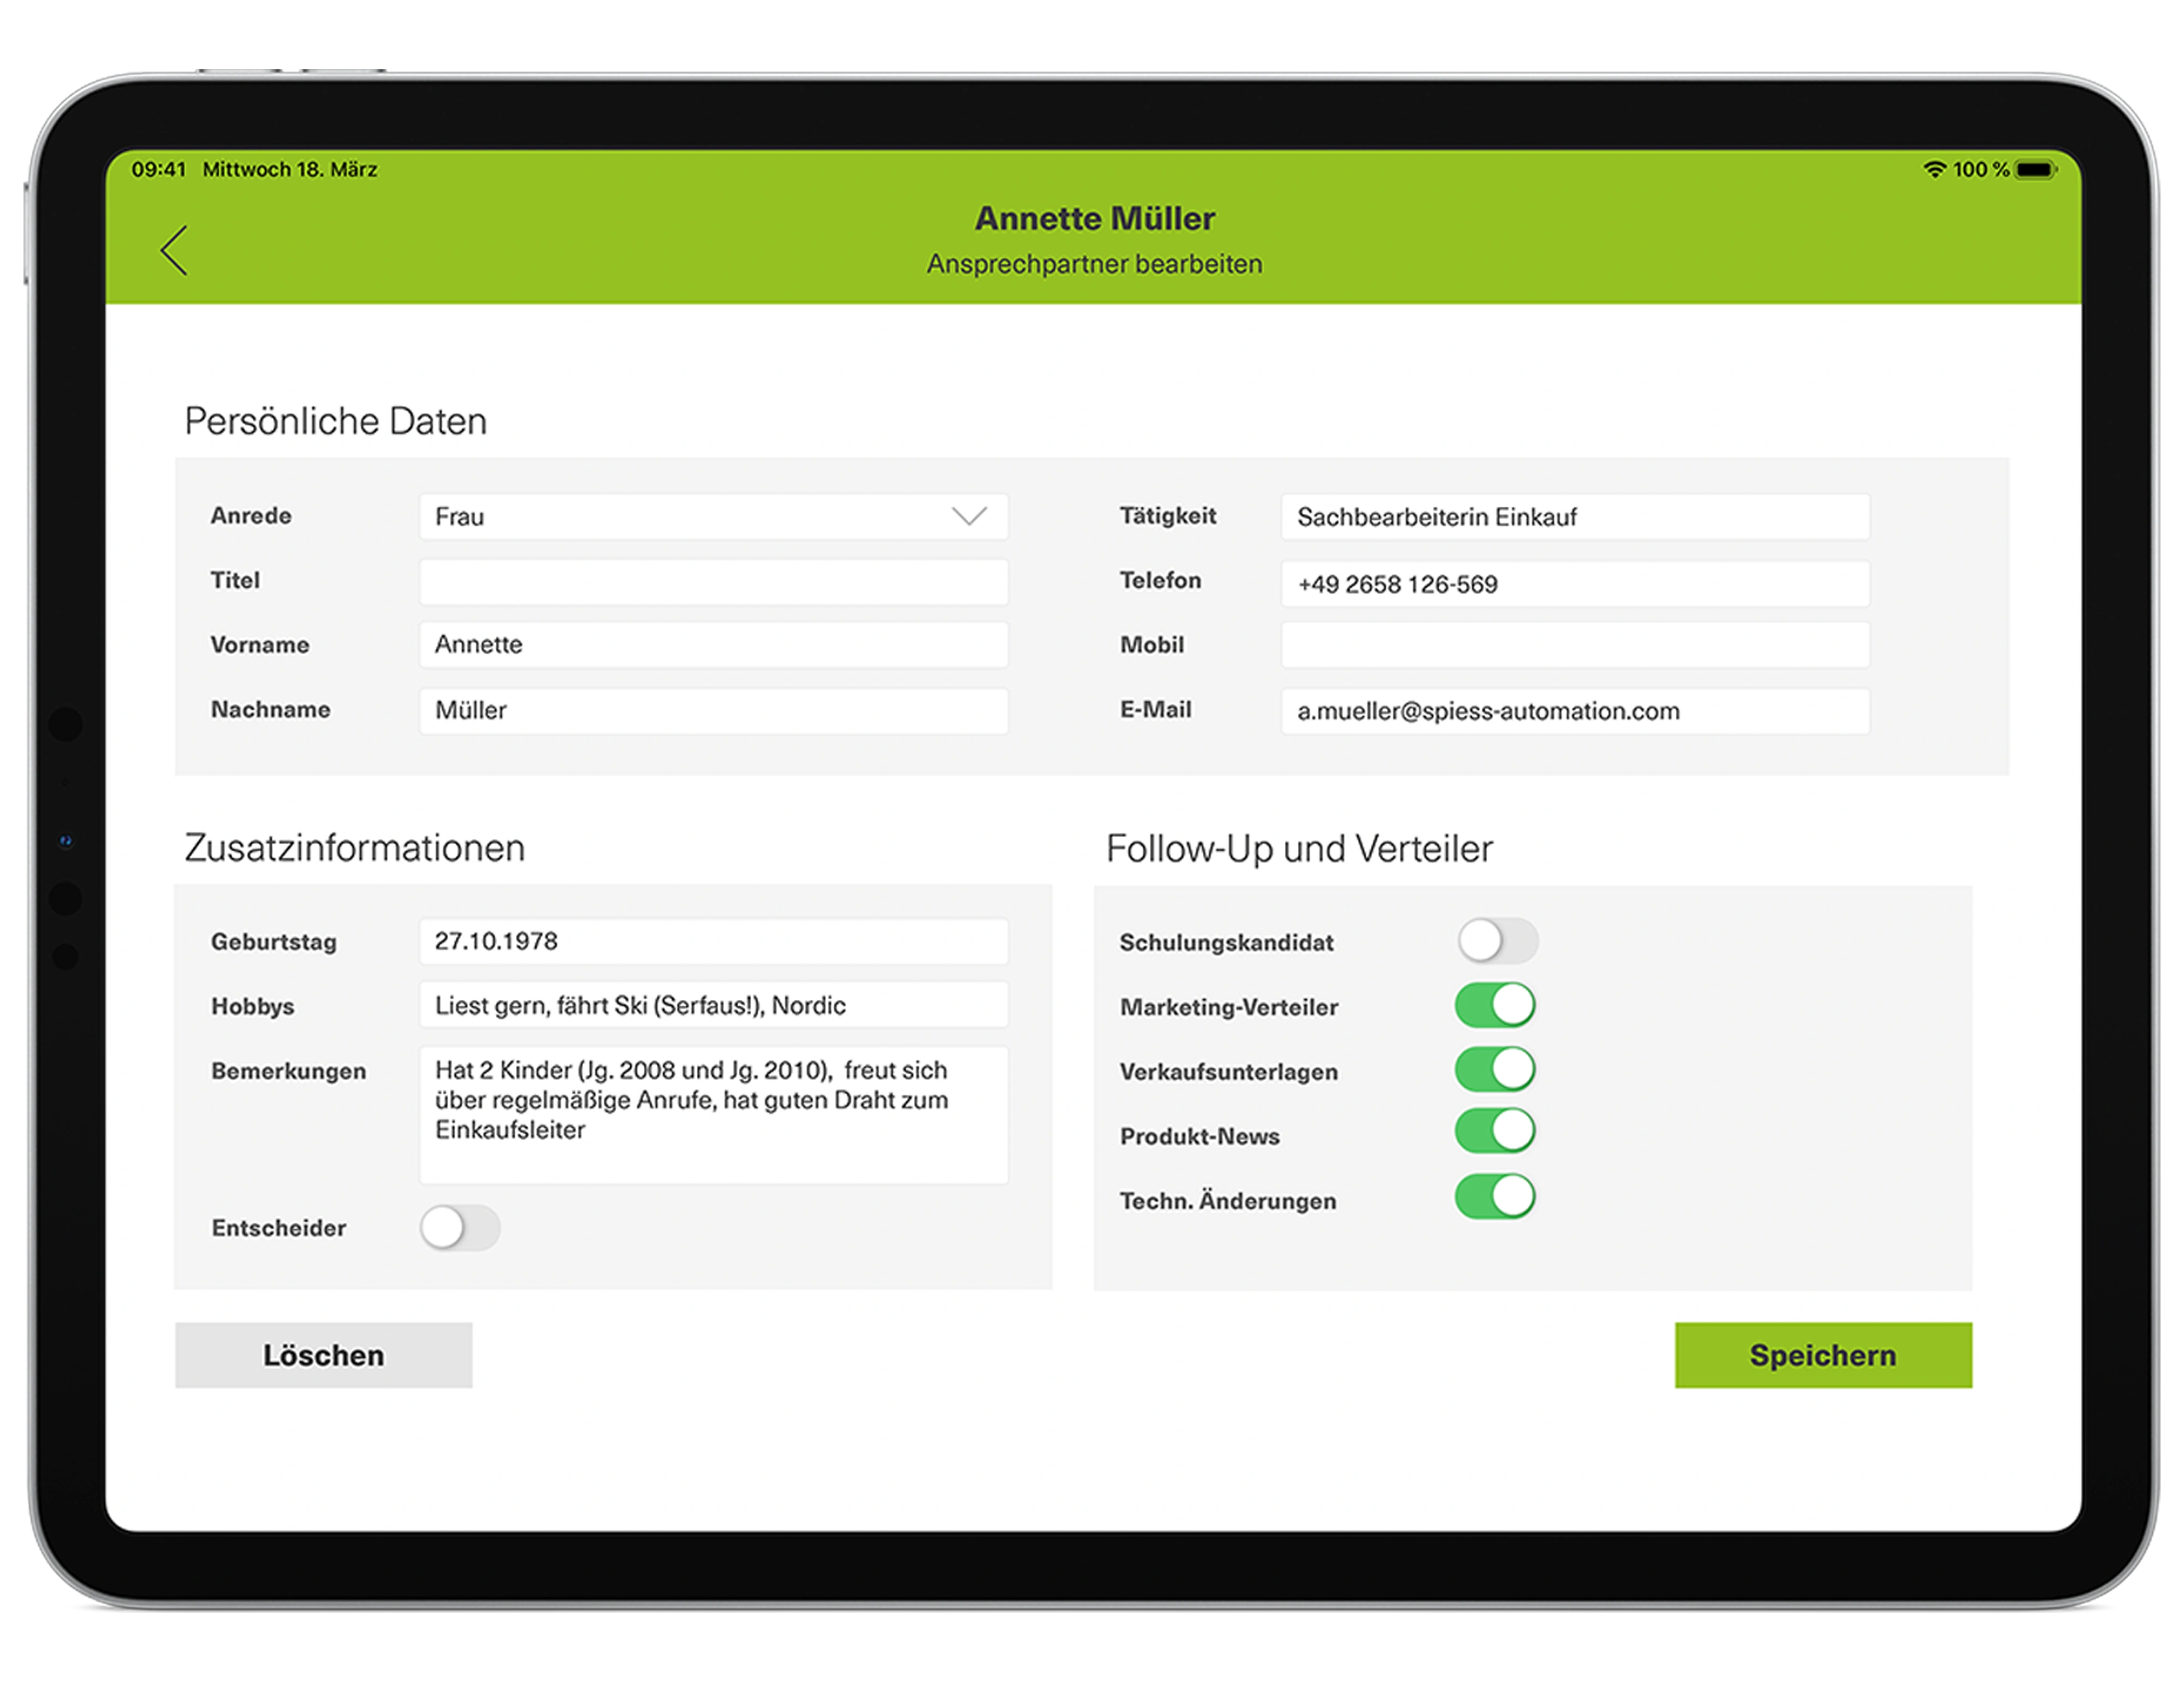Click the back arrow in the header
Viewport: 2184px width, 1682px height.
point(174,251)
